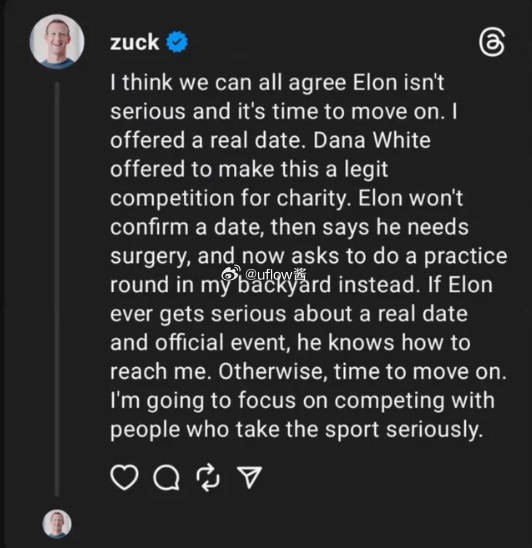Click the final words "sport seriously"

coord(404,430)
